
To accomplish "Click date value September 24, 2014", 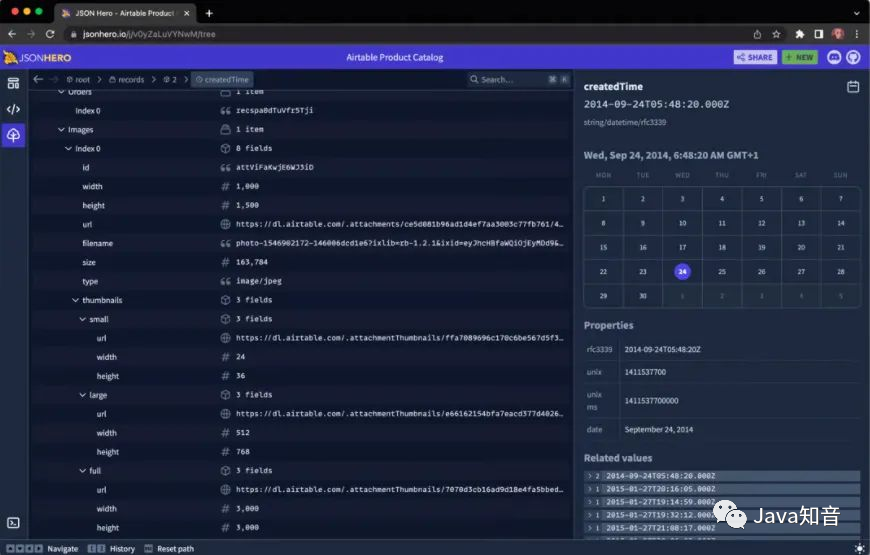I will [659, 429].
